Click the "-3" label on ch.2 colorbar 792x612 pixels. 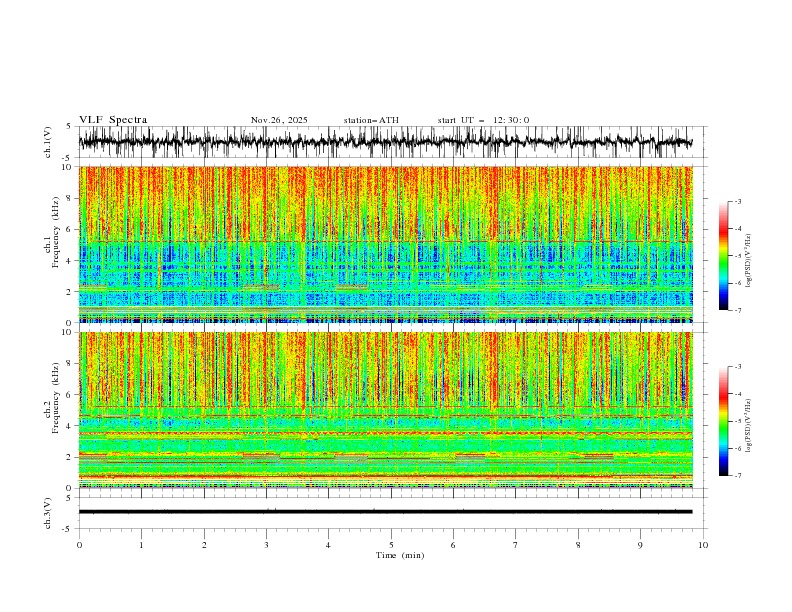click(737, 367)
